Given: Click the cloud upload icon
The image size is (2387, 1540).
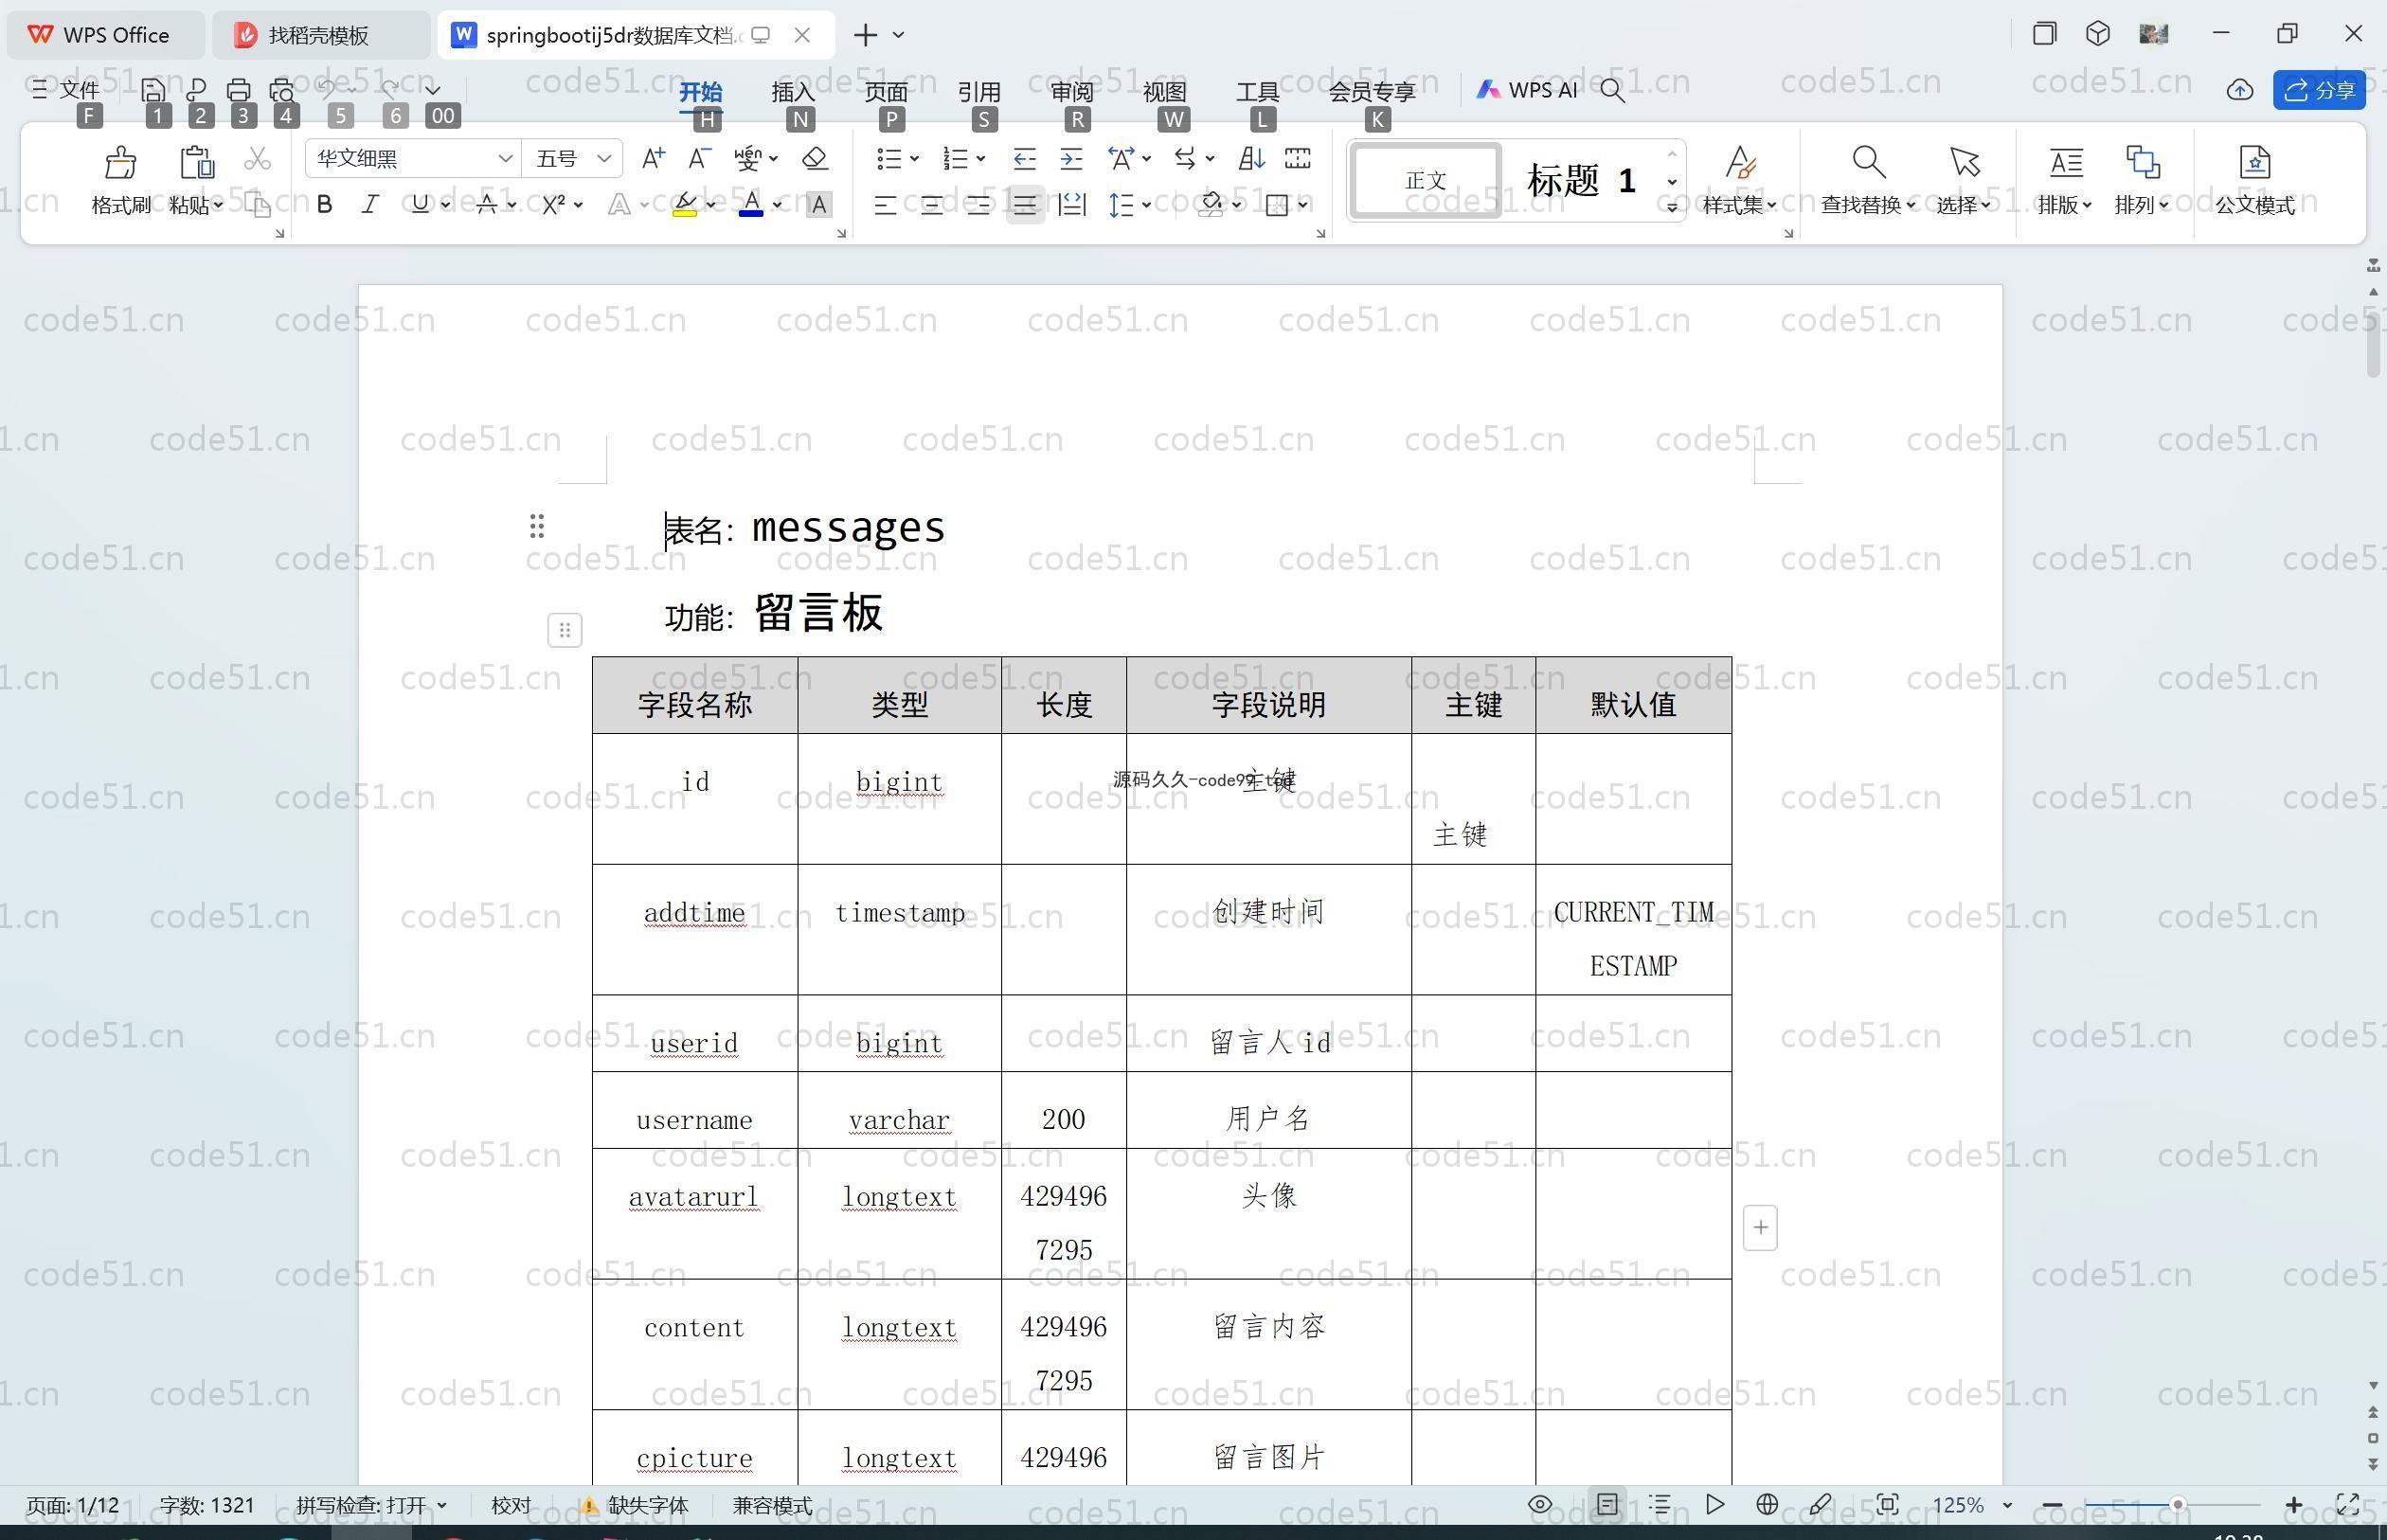Looking at the screenshot, I should [x=2239, y=90].
